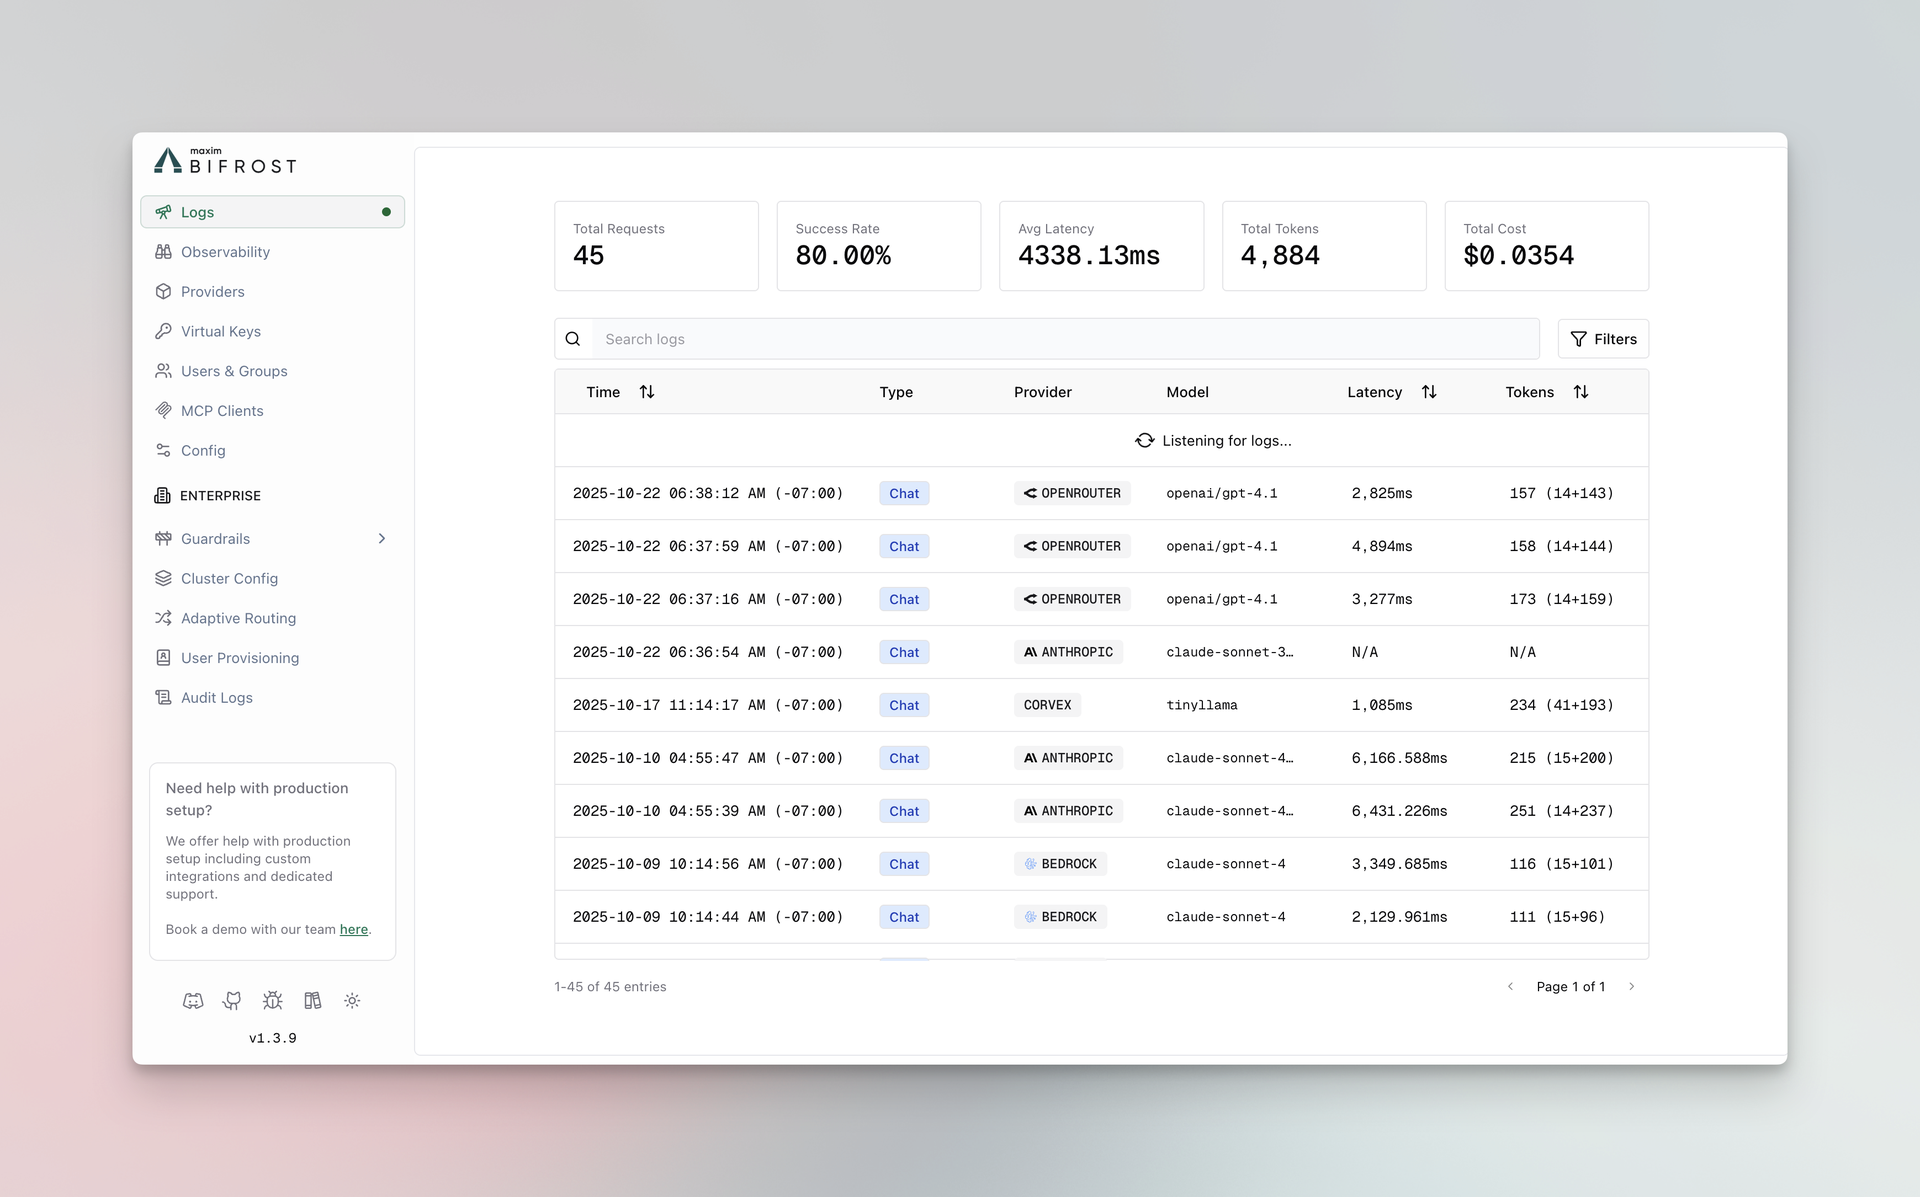Click the 'Page 1 of 1' indicator
1920x1197 pixels.
point(1571,987)
